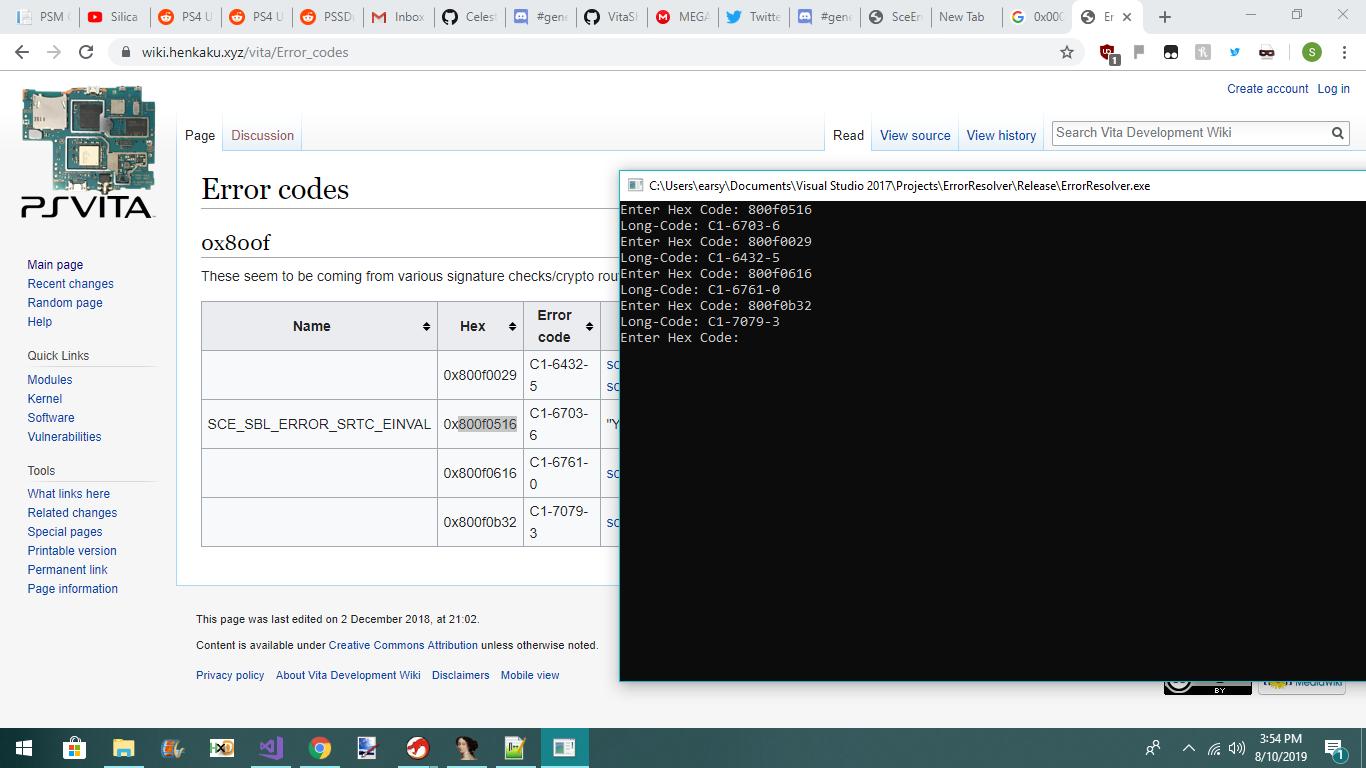Sort table by Error code column
The height and width of the screenshot is (768, 1366).
589,326
